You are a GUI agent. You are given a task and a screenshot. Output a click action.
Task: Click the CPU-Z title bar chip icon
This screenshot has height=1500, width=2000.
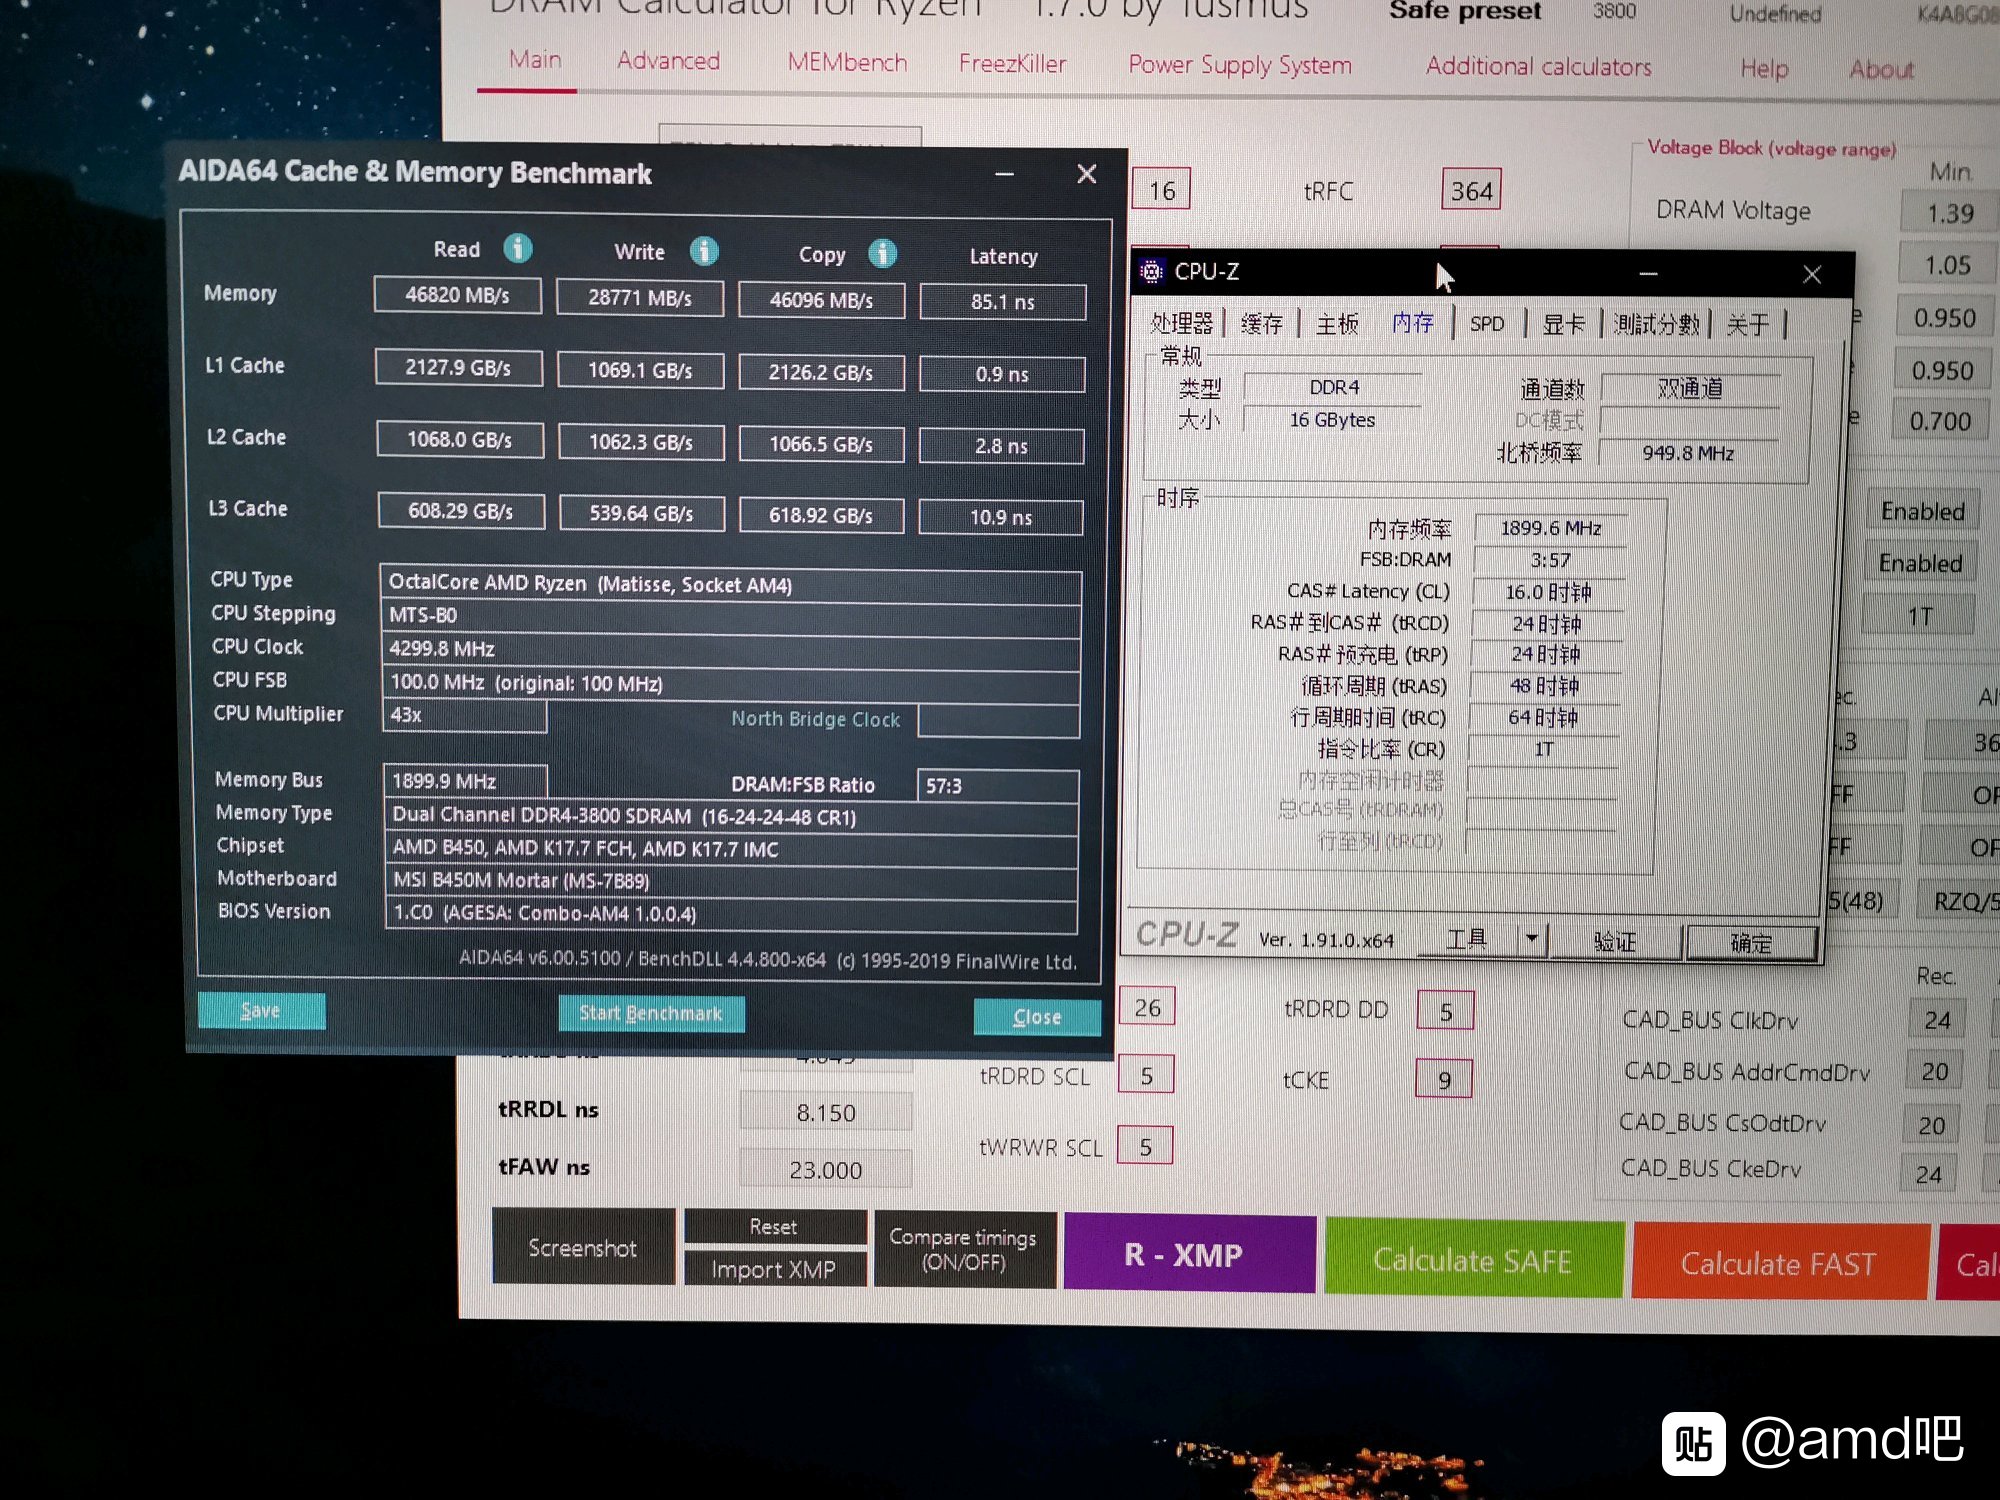1152,271
